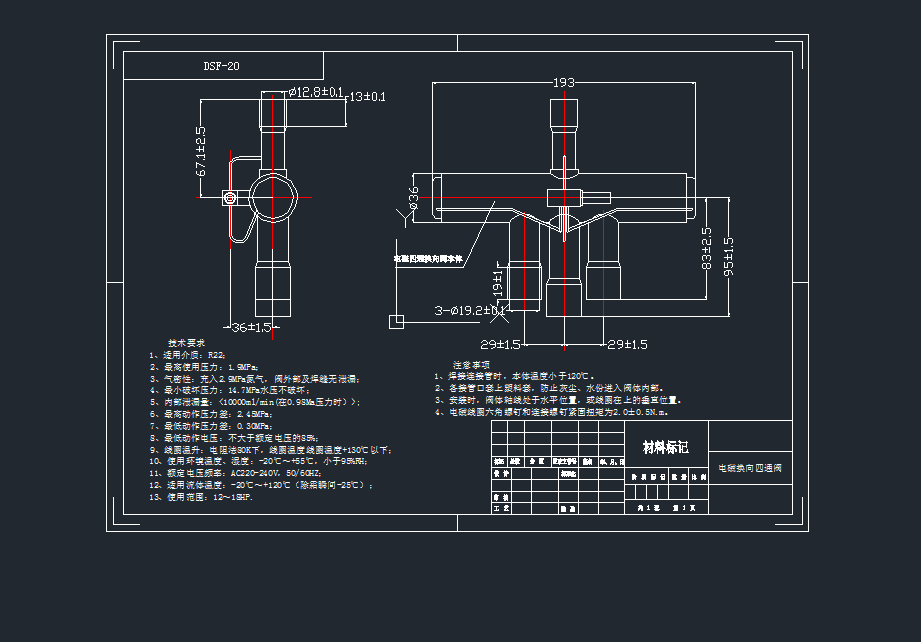
Task: Click the 83±2.5 height dimension
Action: point(707,250)
